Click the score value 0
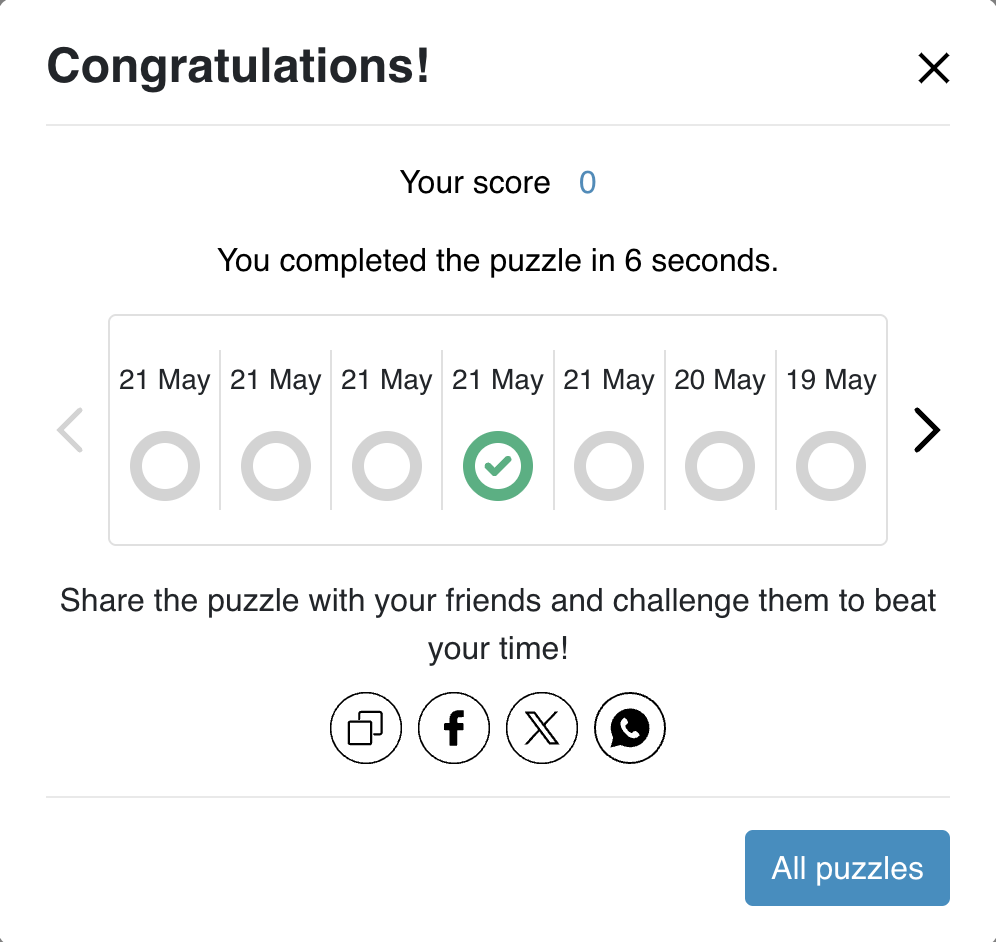This screenshot has width=996, height=942. pos(588,183)
